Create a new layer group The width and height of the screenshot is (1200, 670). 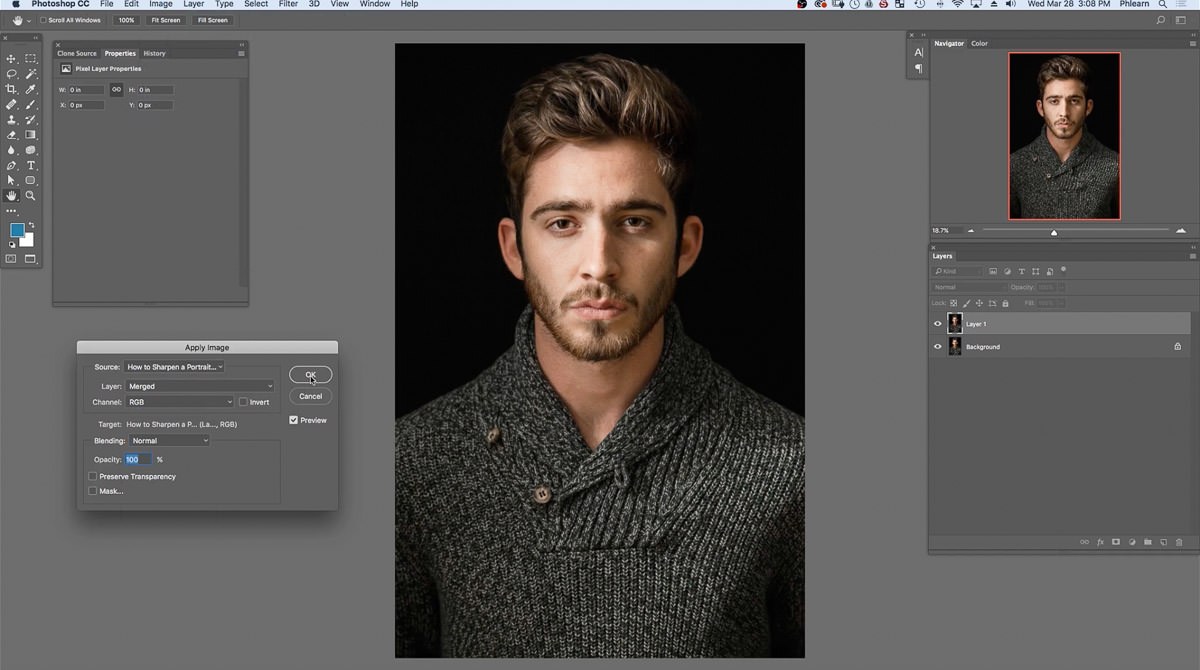pos(1148,542)
